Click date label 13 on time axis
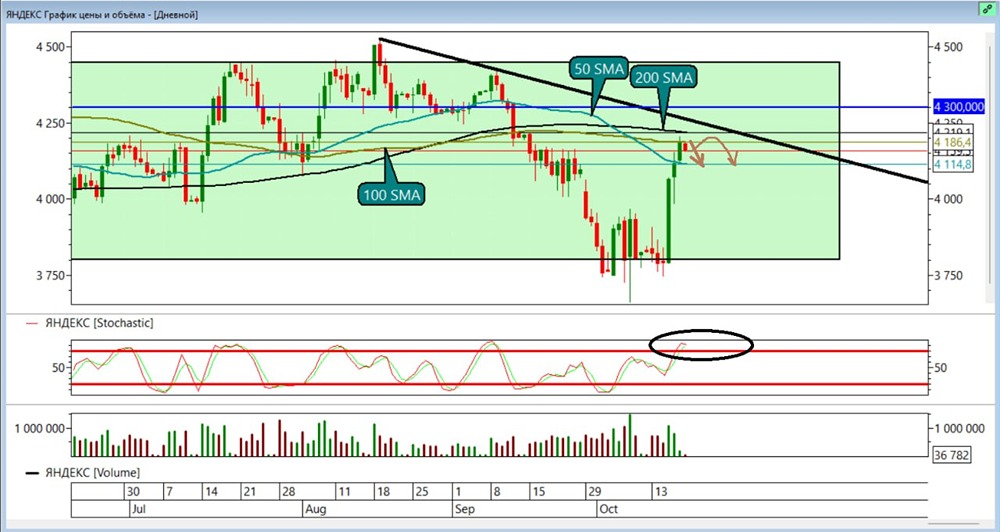The image size is (1000, 532). click(x=660, y=492)
